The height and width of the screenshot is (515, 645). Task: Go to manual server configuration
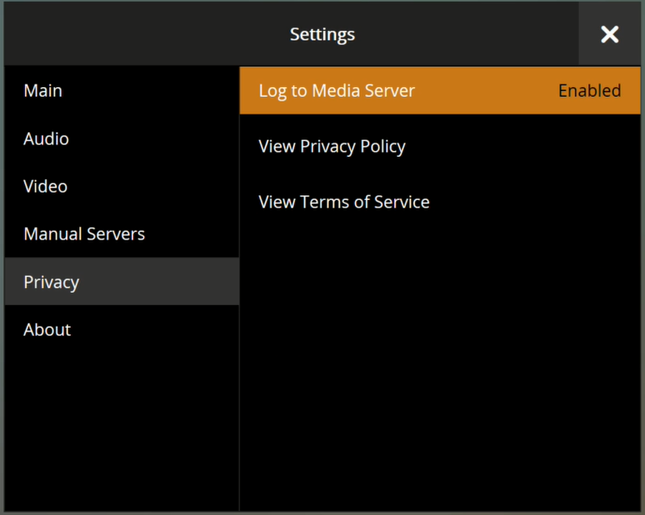coord(84,234)
